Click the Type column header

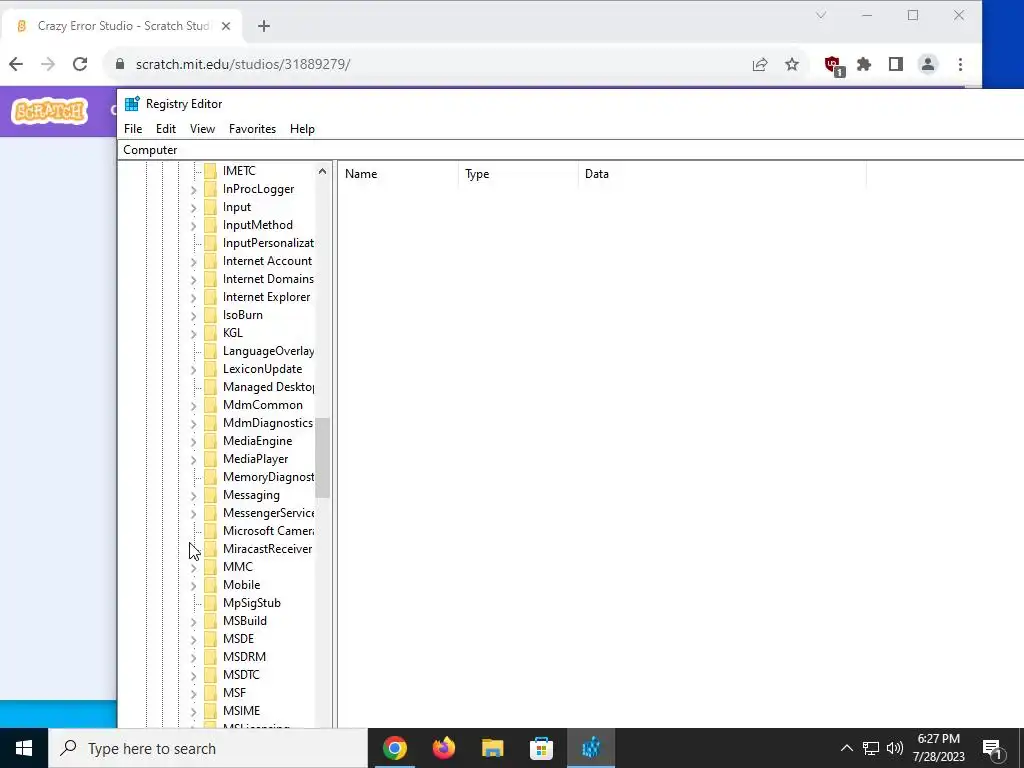tap(518, 174)
